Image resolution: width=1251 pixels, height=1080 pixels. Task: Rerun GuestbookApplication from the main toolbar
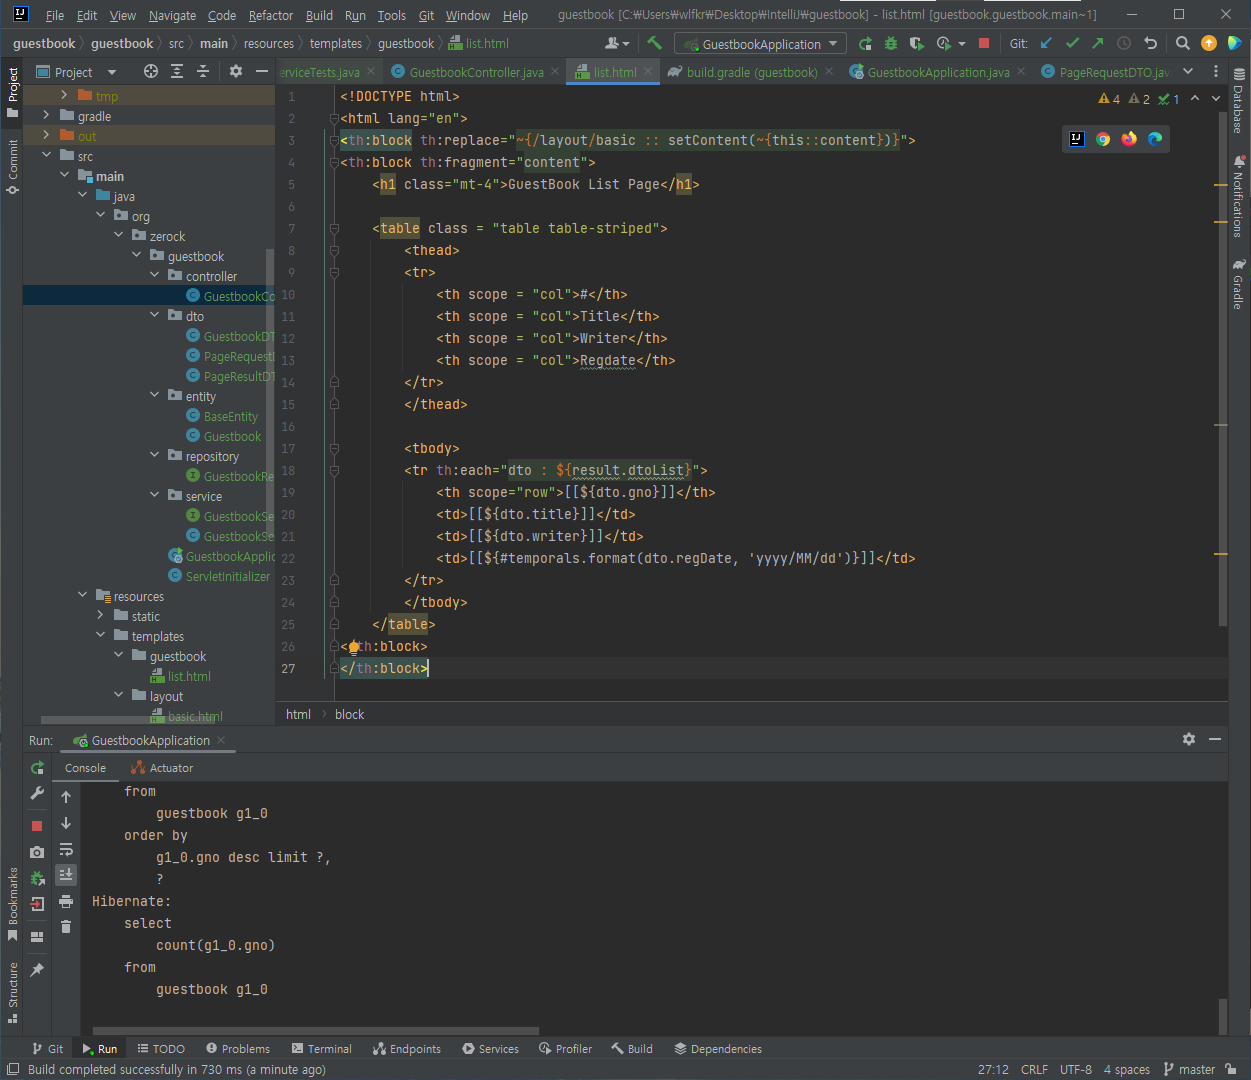point(865,43)
